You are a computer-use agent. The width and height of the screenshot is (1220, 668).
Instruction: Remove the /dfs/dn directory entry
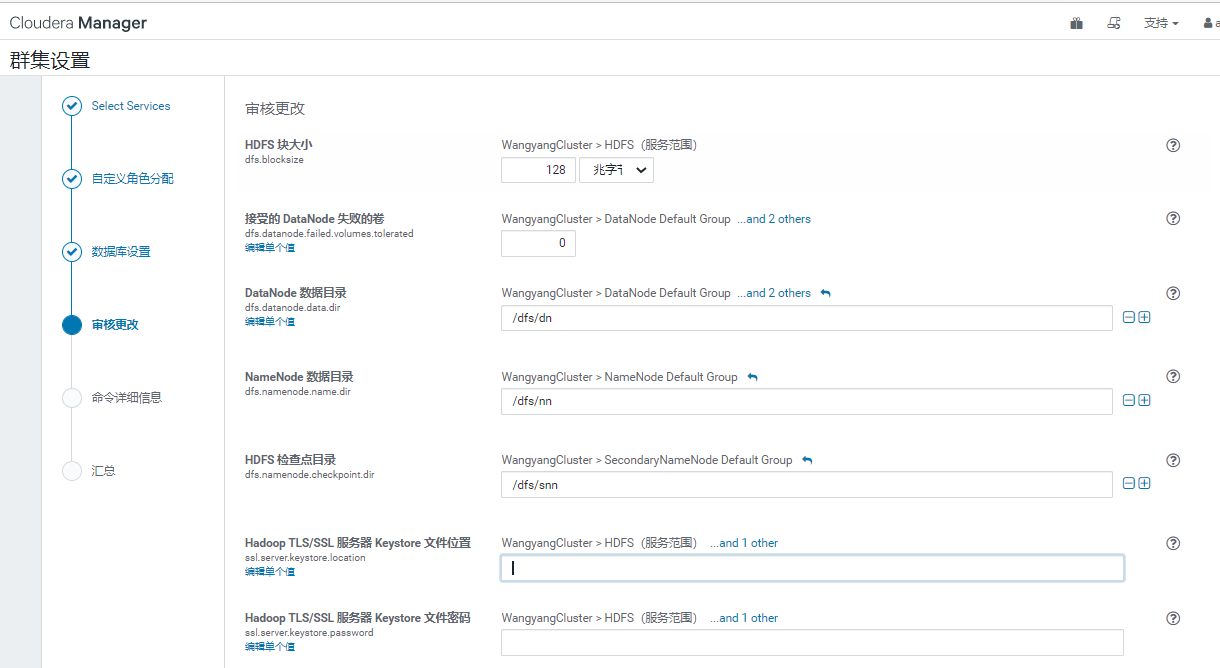pos(1129,317)
